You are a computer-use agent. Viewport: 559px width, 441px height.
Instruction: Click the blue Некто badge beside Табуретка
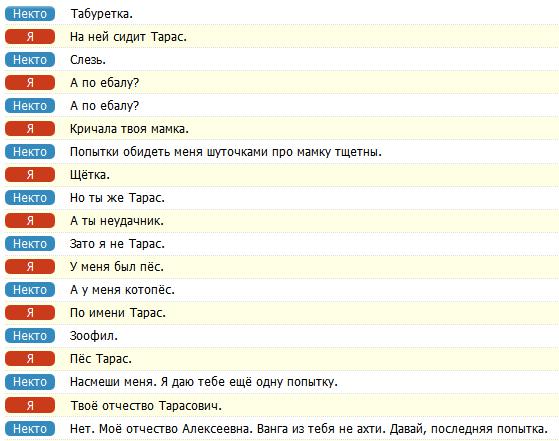pos(30,14)
